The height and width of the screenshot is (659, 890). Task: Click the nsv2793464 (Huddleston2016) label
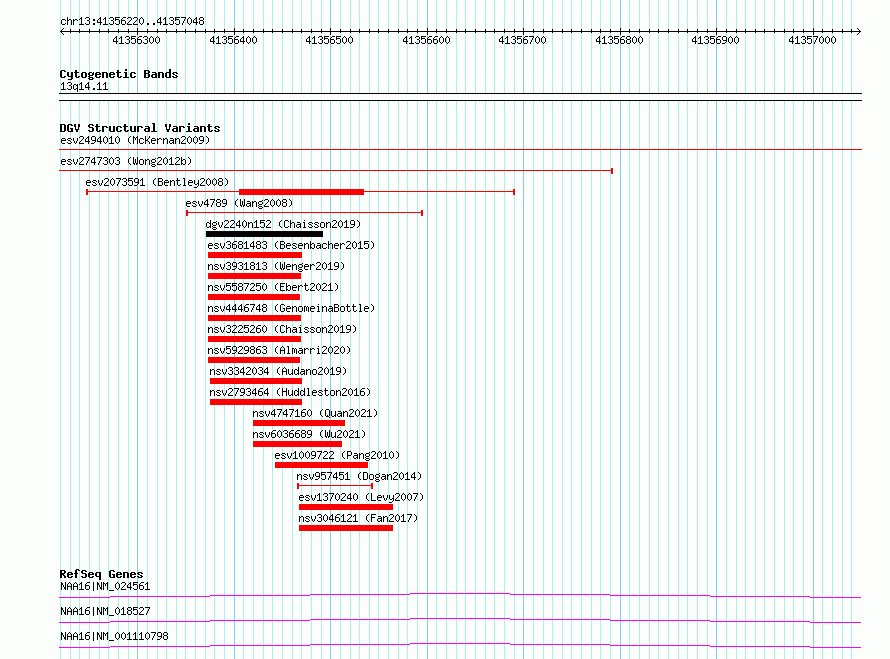tap(290, 392)
